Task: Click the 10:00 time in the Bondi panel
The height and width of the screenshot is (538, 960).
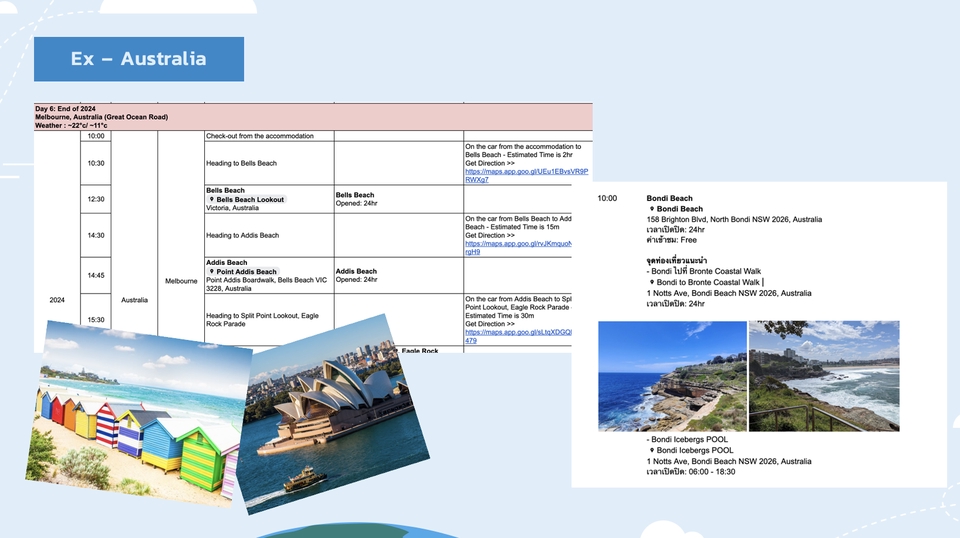Action: (x=607, y=198)
